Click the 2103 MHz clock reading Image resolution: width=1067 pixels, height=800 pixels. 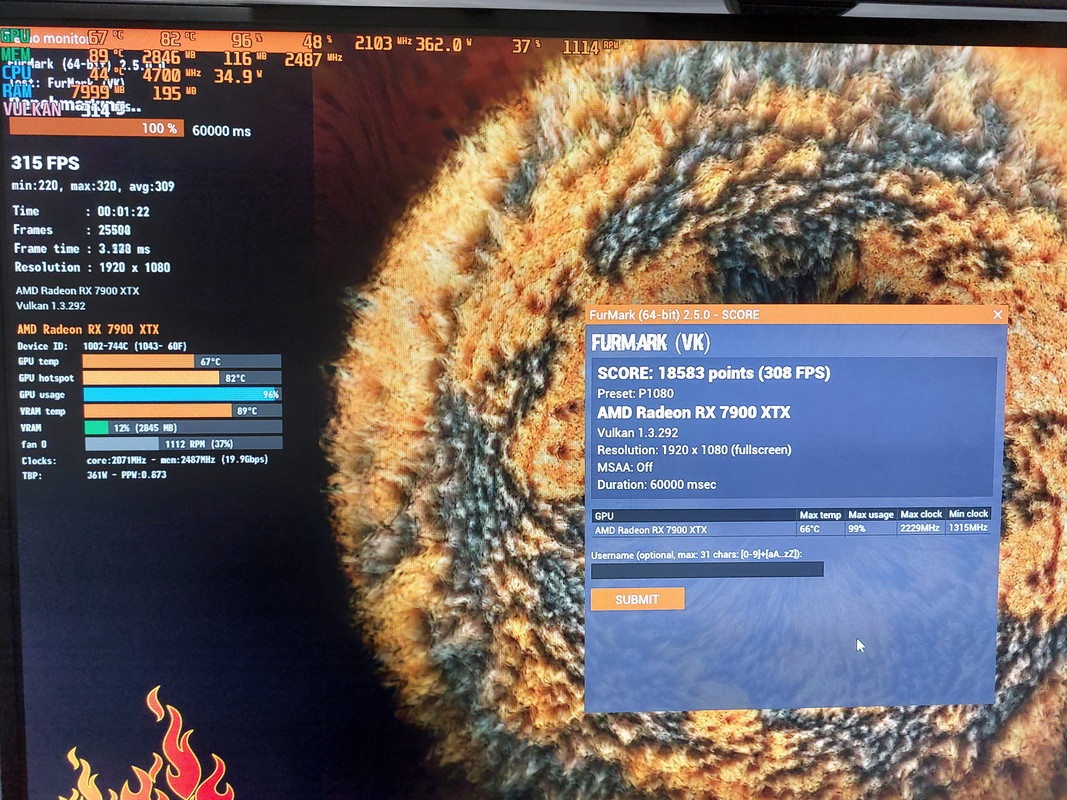coord(382,44)
